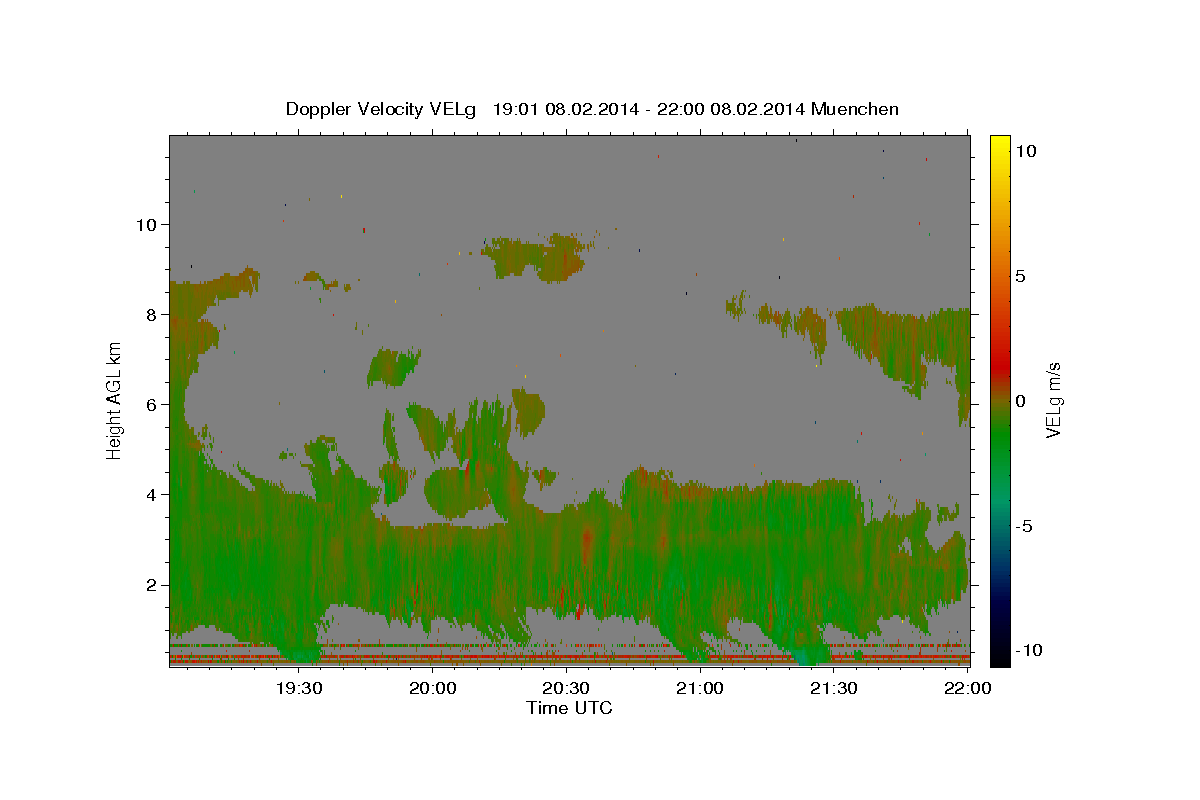Image resolution: width=1200 pixels, height=800 pixels.
Task: Click the colorbar label -5
Action: (1024, 526)
